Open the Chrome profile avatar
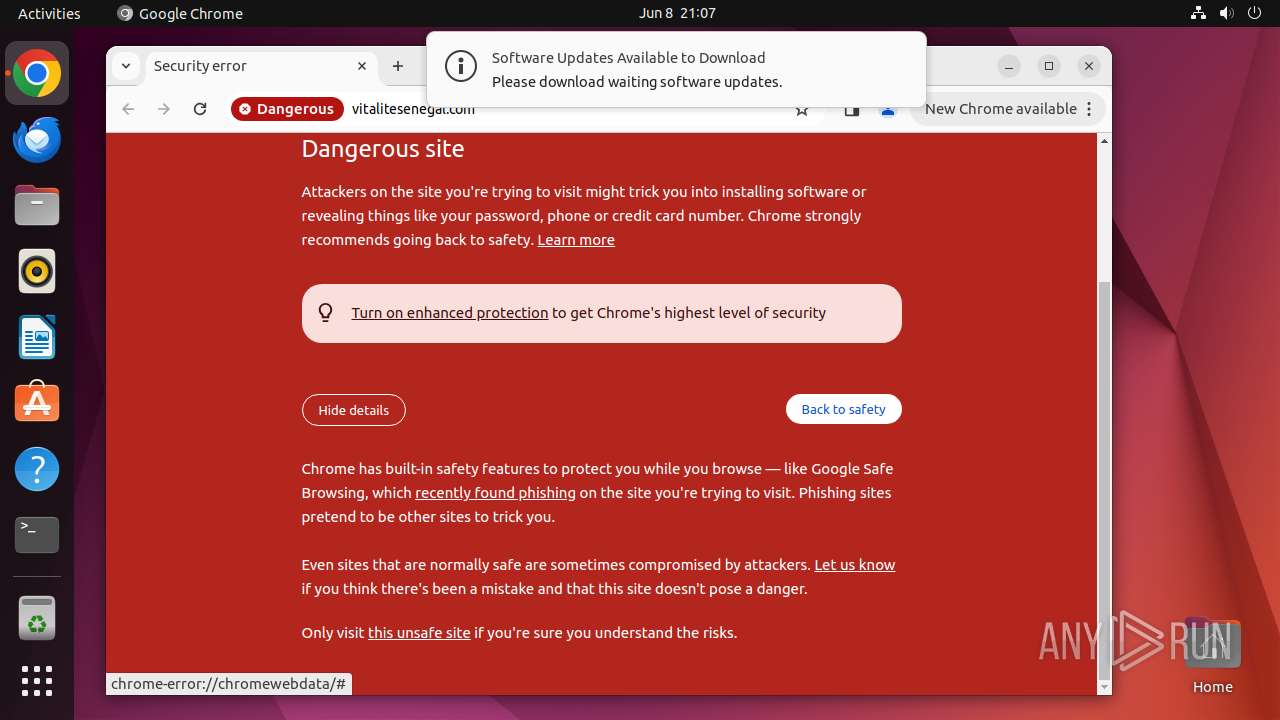 887,111
